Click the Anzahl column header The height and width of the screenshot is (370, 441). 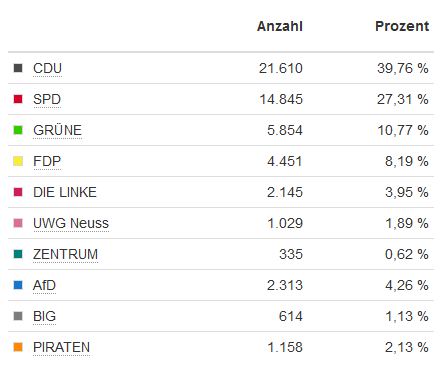pyautogui.click(x=280, y=26)
